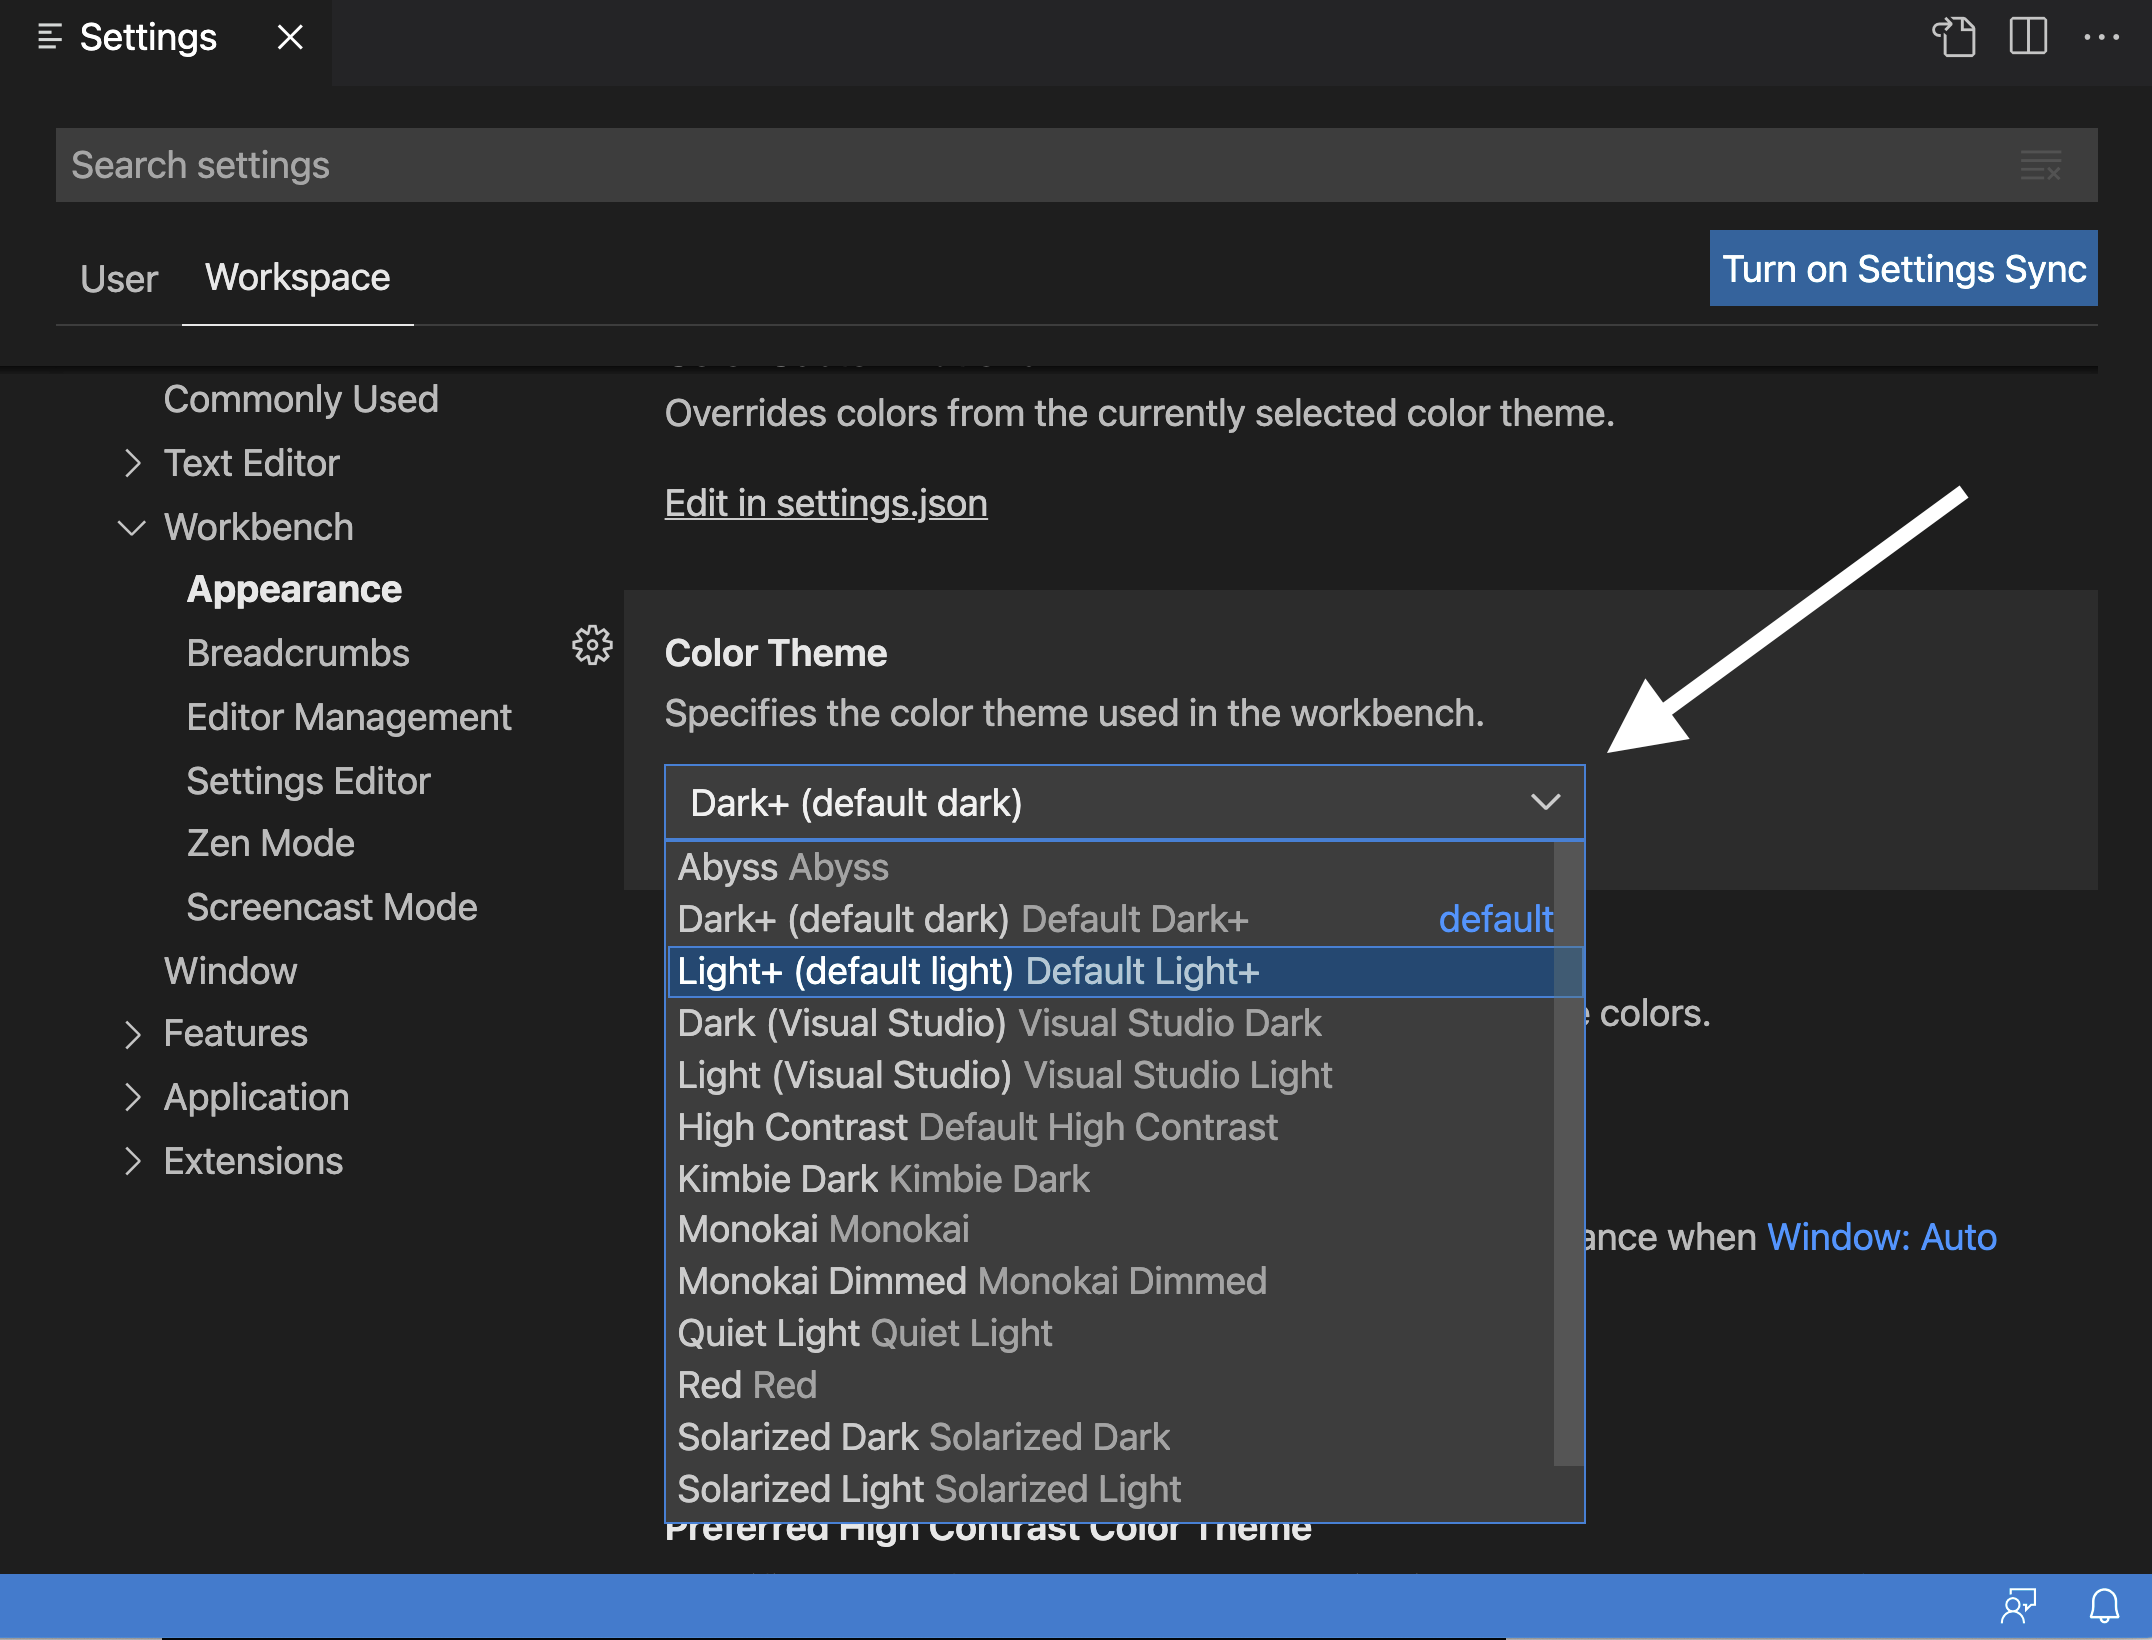Select the Workspace settings tab
The width and height of the screenshot is (2152, 1640).
point(297,278)
